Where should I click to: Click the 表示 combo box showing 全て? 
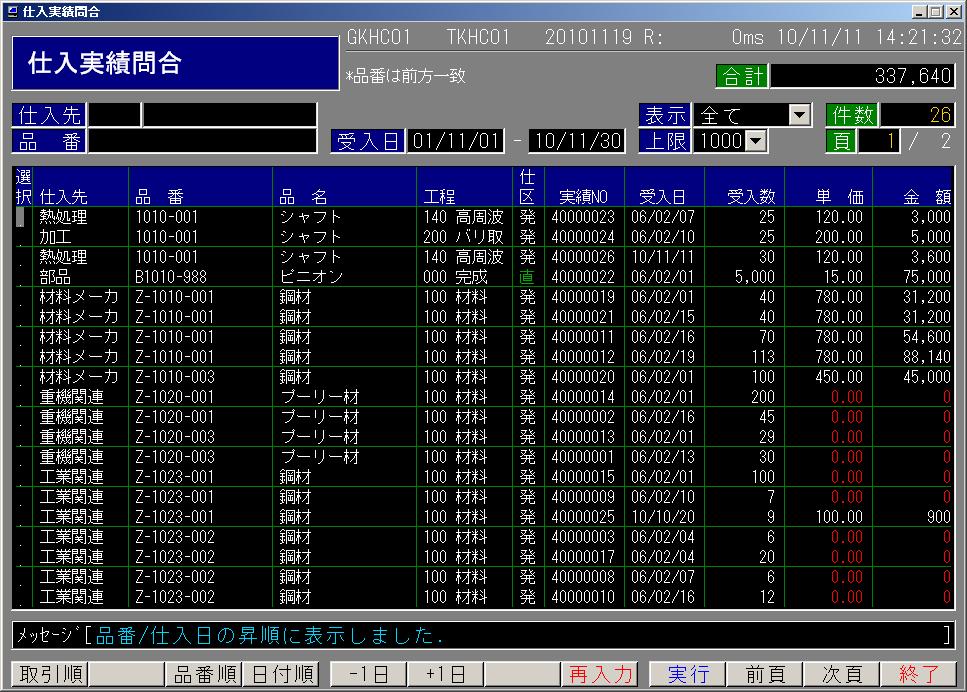[x=752, y=115]
